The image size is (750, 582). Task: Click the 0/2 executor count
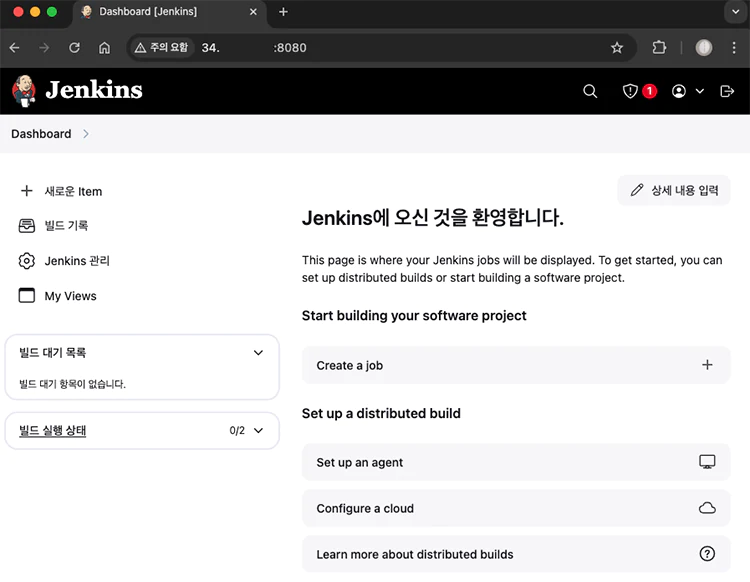click(x=237, y=430)
